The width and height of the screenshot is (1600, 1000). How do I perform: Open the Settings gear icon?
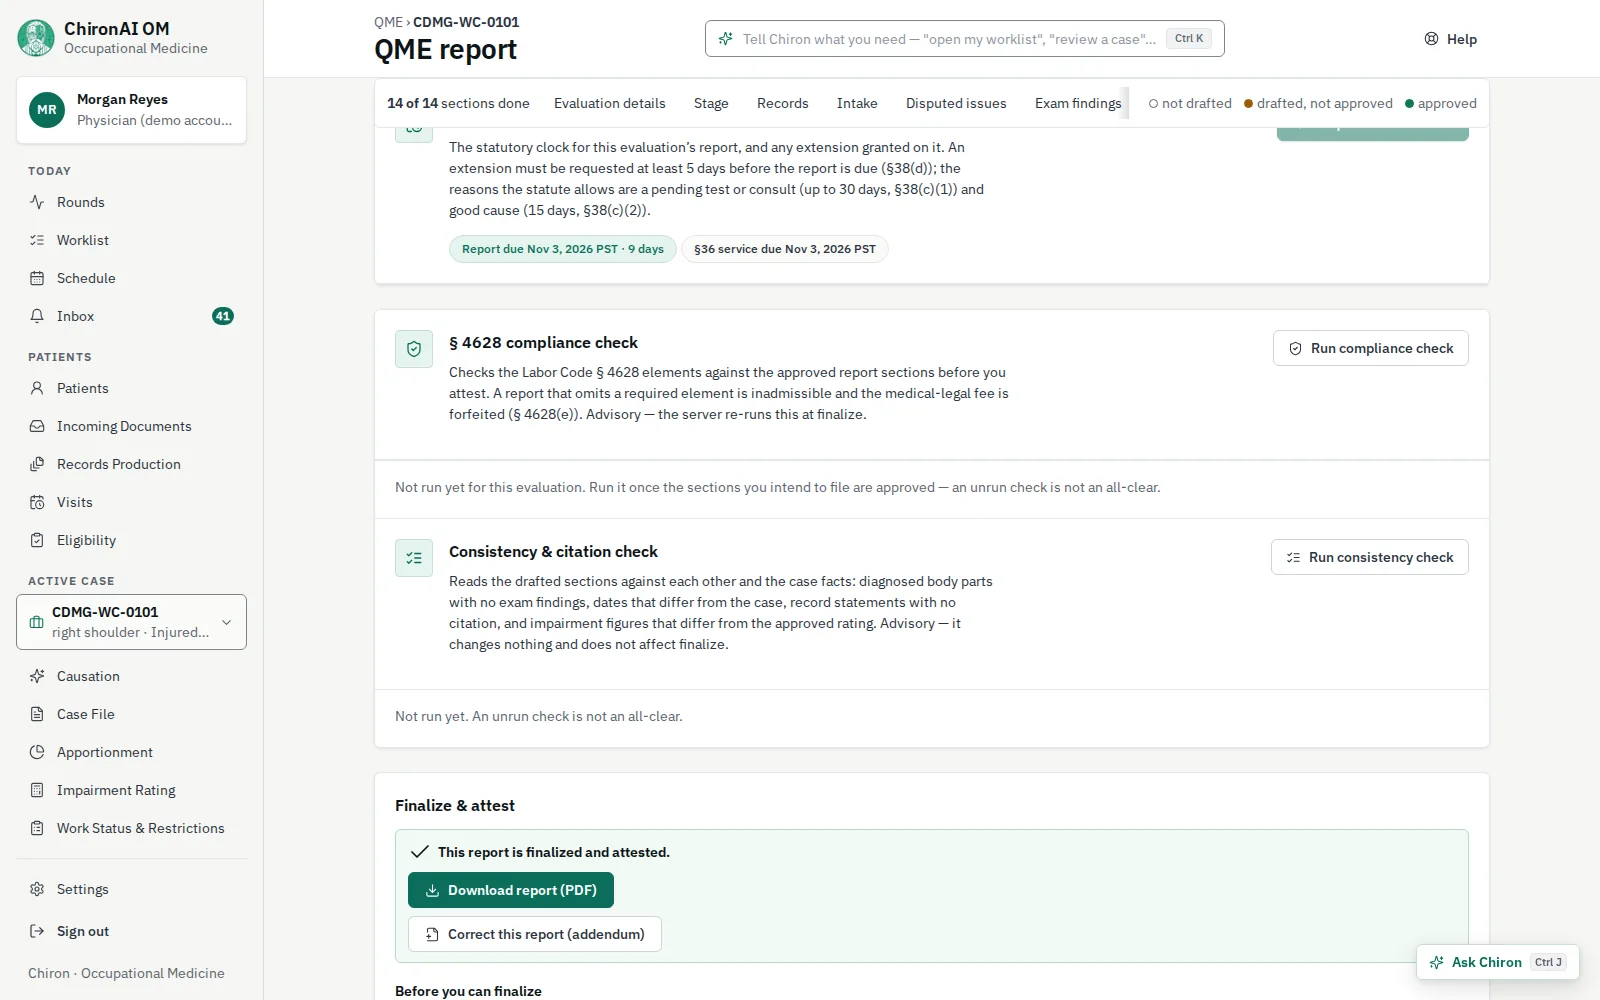point(37,889)
